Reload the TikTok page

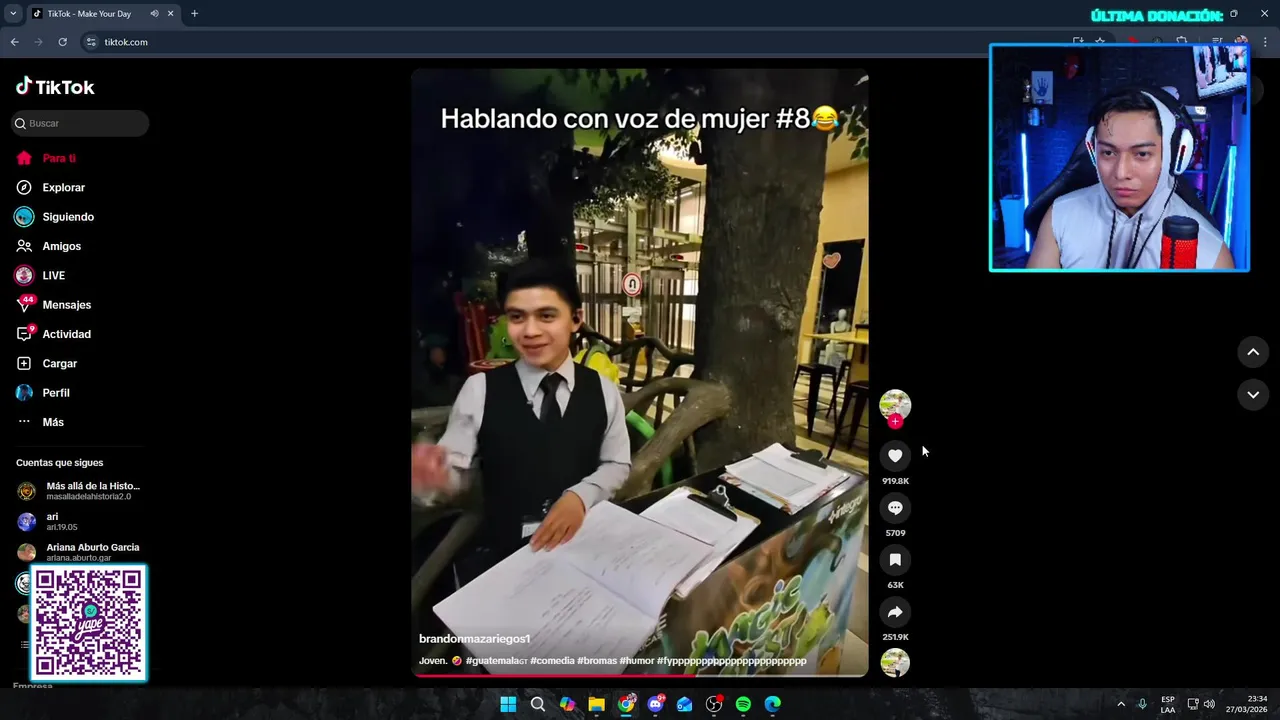click(62, 42)
